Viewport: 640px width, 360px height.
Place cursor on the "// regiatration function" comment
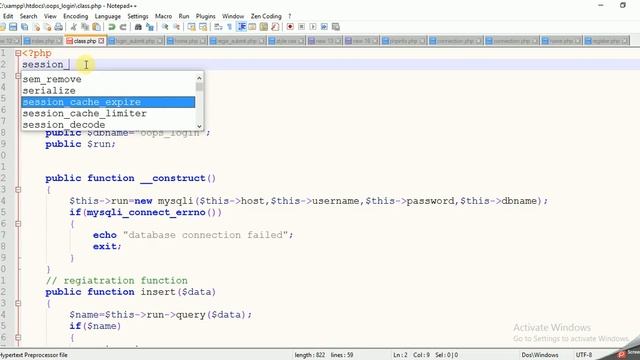pyautogui.click(x=117, y=280)
